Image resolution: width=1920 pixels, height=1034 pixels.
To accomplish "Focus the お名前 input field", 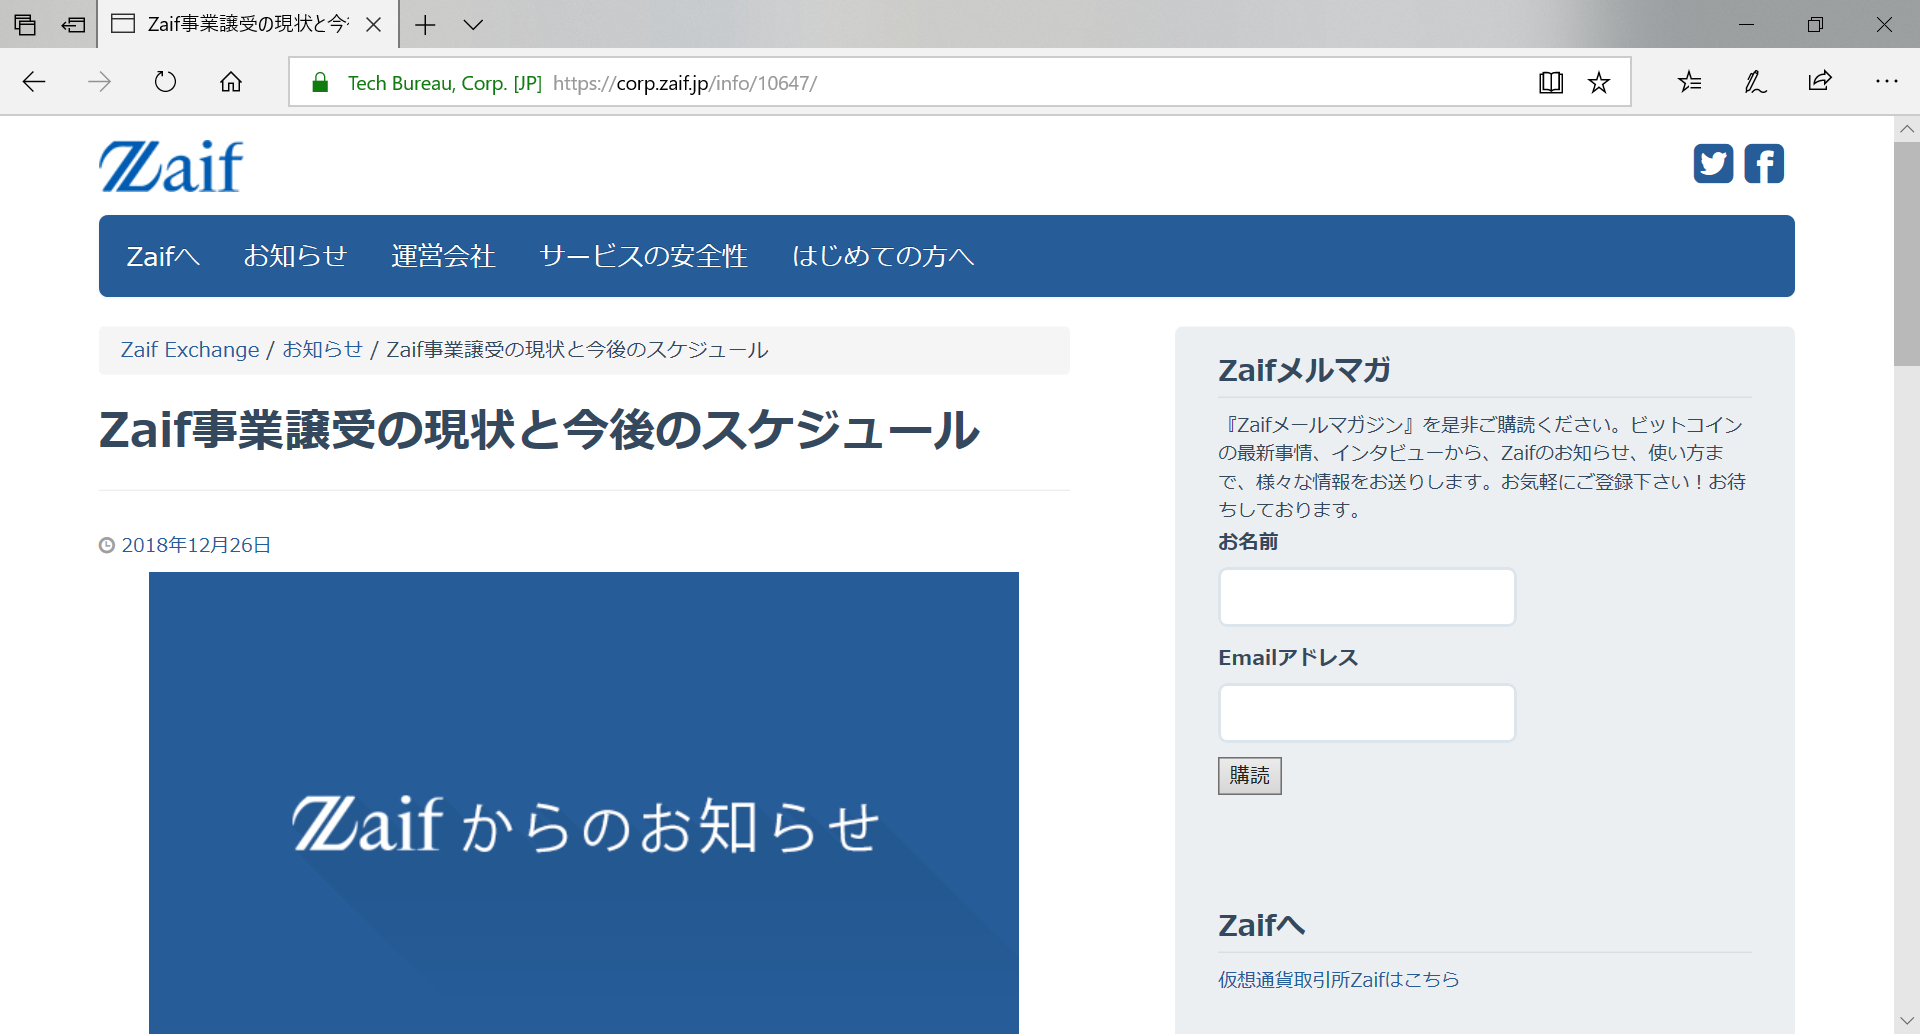I will pos(1367,597).
